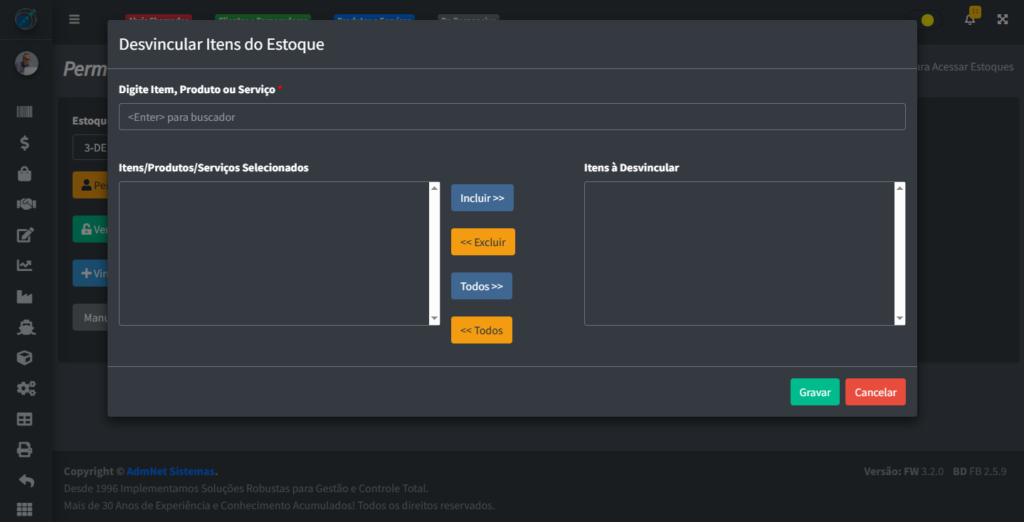The height and width of the screenshot is (522, 1024).
Task: Click the notification bell icon
Action: [x=969, y=19]
